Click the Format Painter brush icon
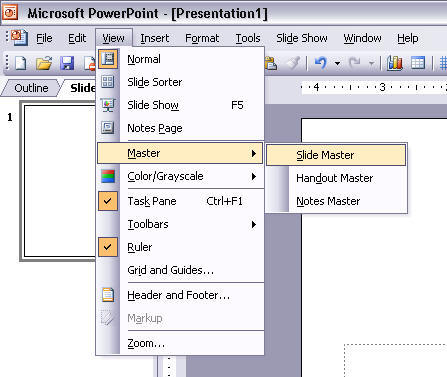 tap(293, 63)
